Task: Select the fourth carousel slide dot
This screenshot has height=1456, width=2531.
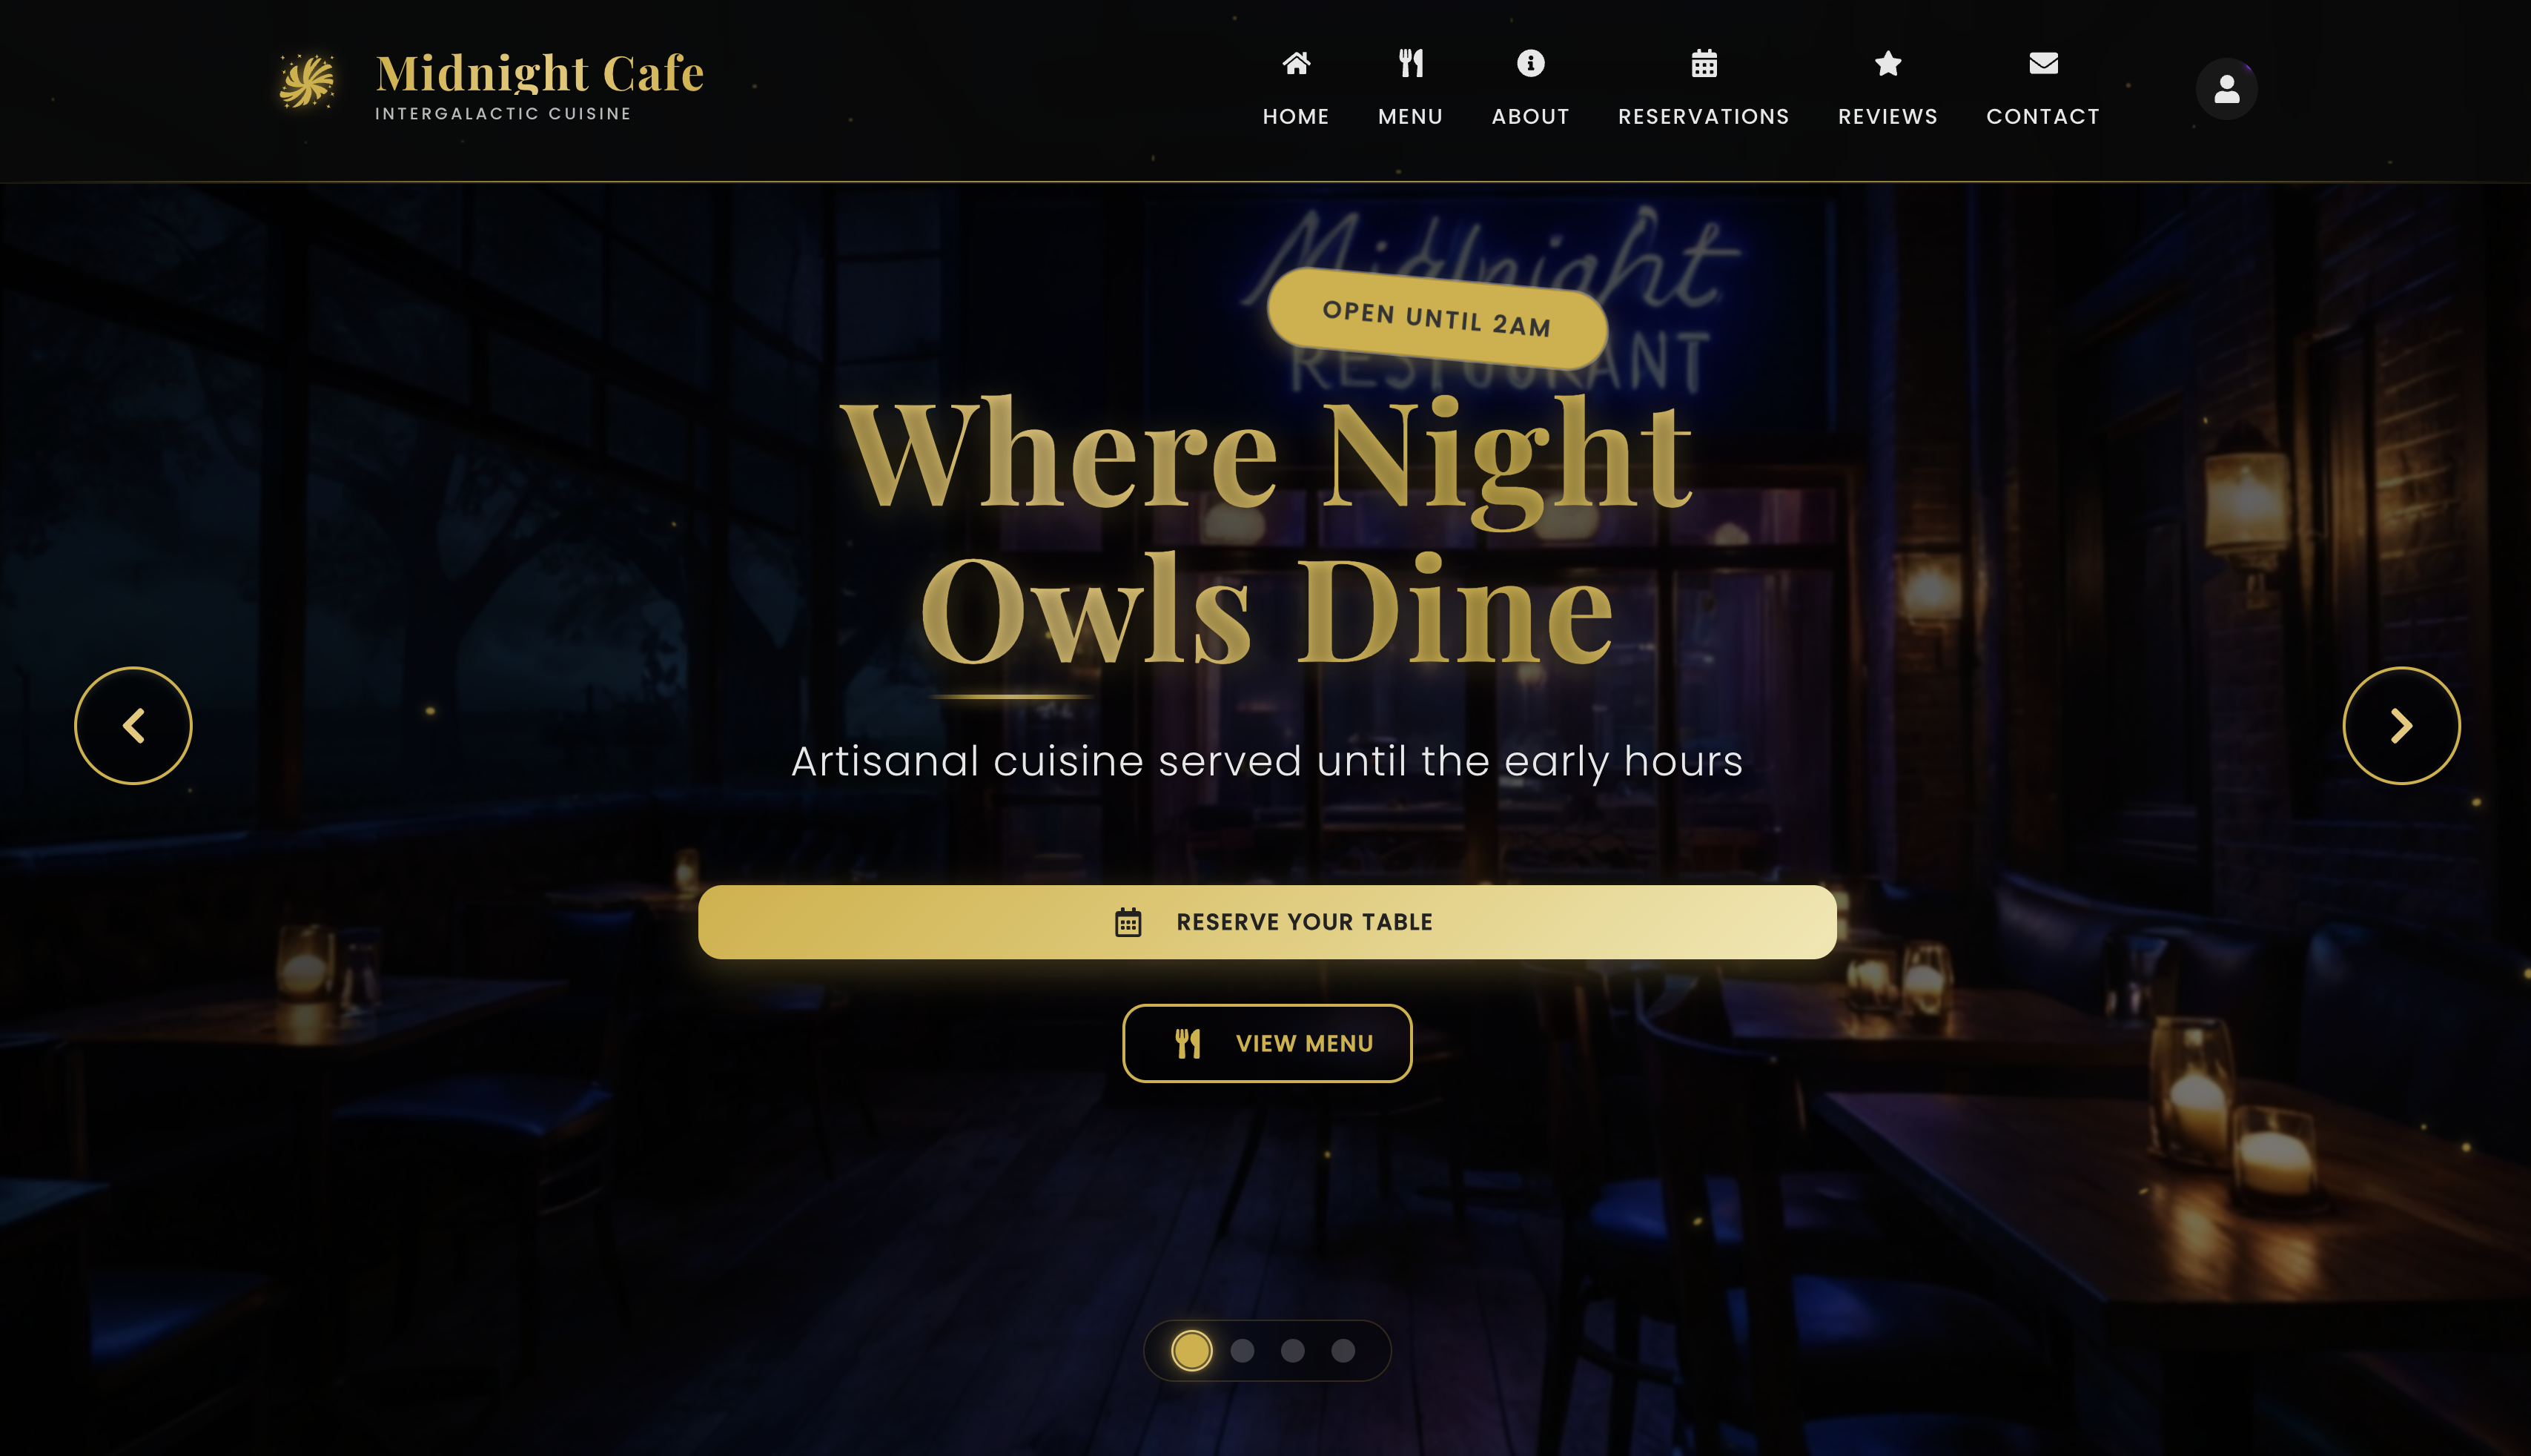Action: tap(1343, 1351)
